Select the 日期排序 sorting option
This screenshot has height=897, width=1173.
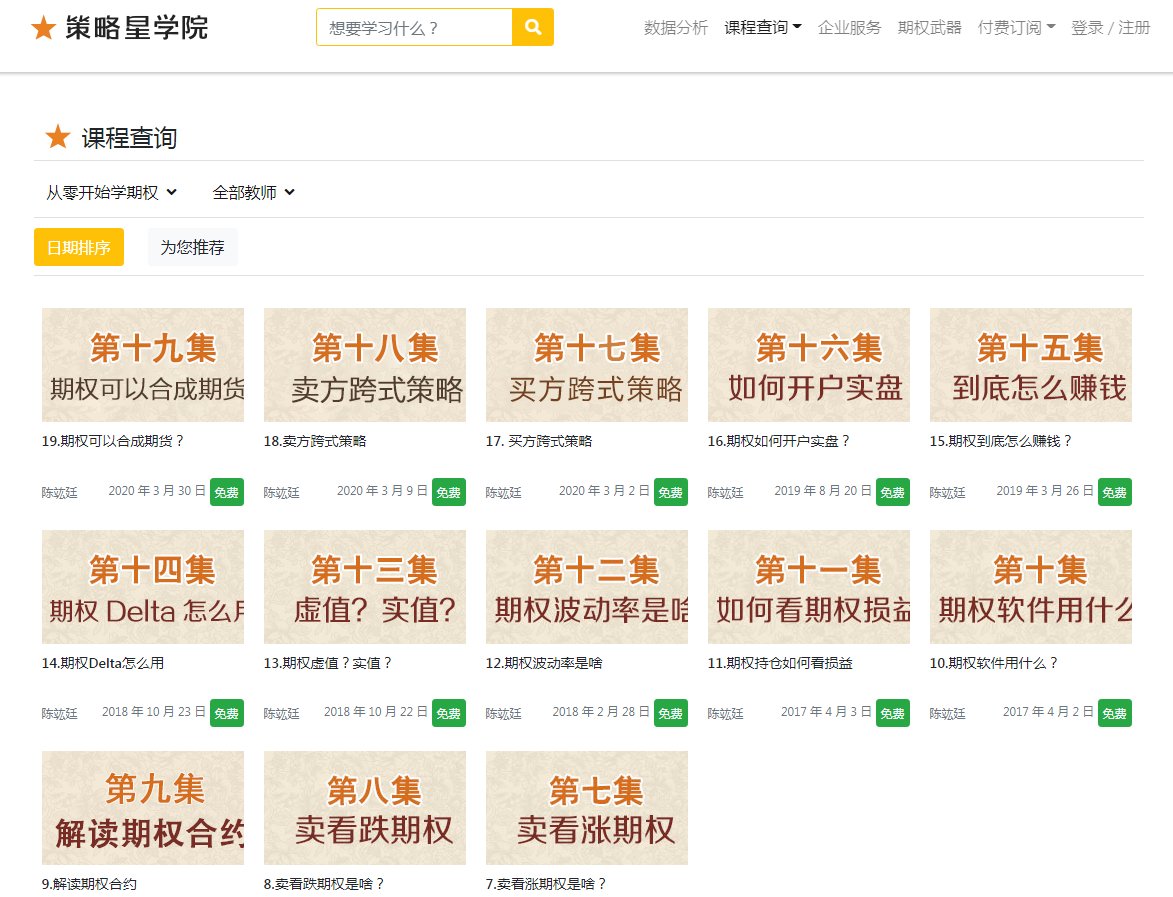coord(78,246)
